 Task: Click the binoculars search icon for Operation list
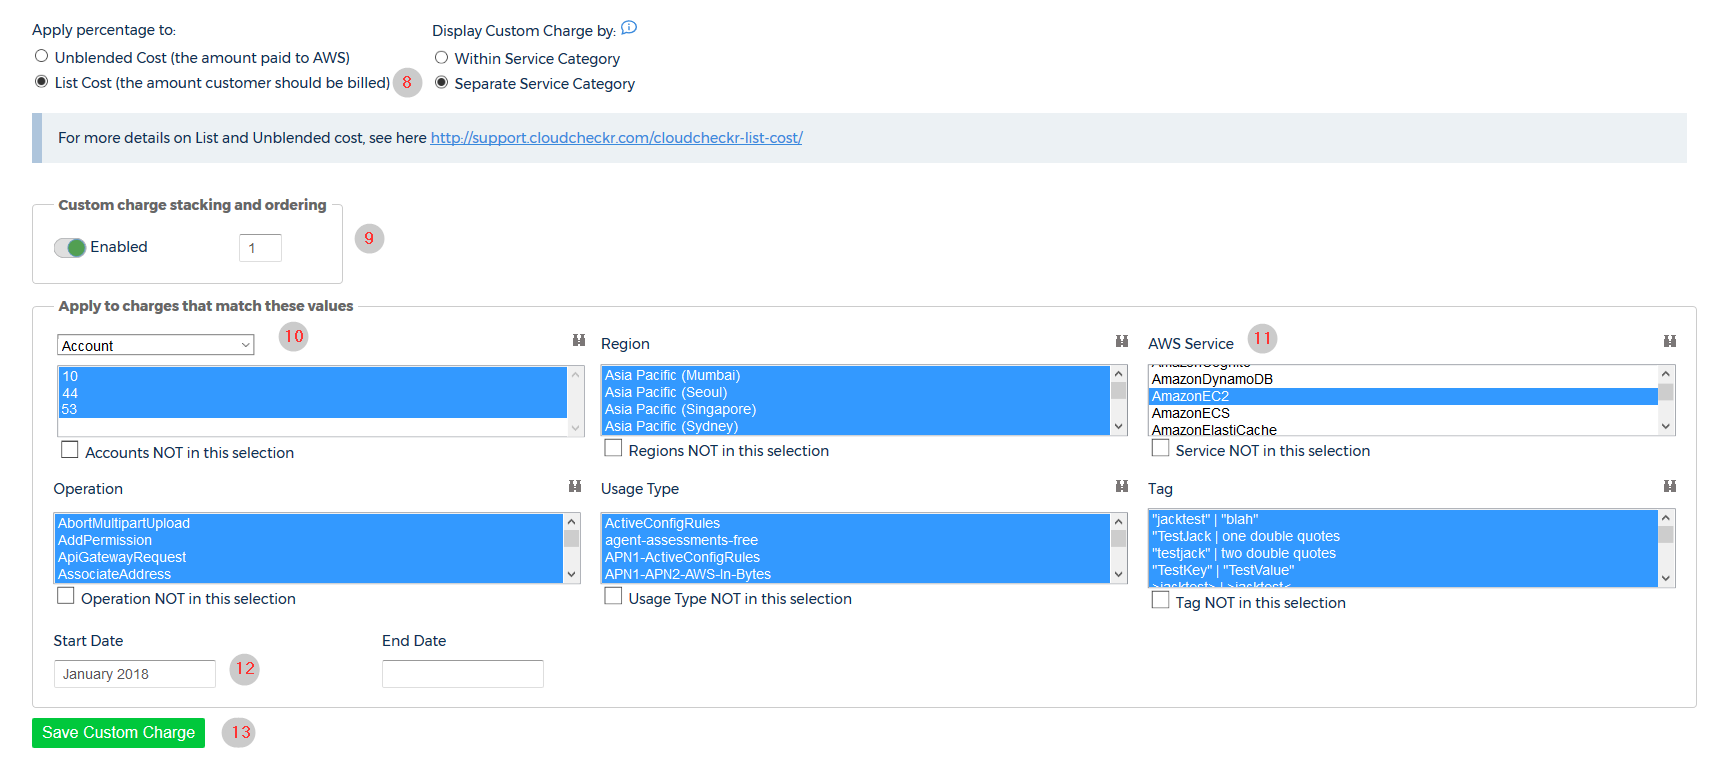tap(575, 487)
